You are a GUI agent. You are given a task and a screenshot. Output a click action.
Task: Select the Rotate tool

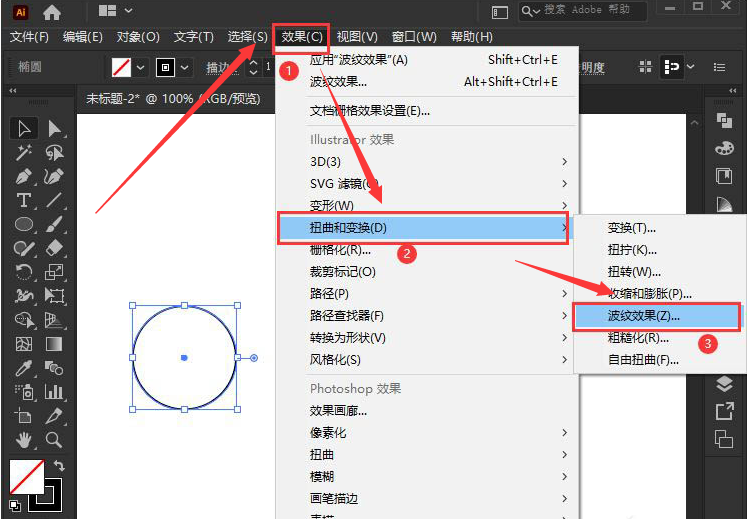[23, 272]
